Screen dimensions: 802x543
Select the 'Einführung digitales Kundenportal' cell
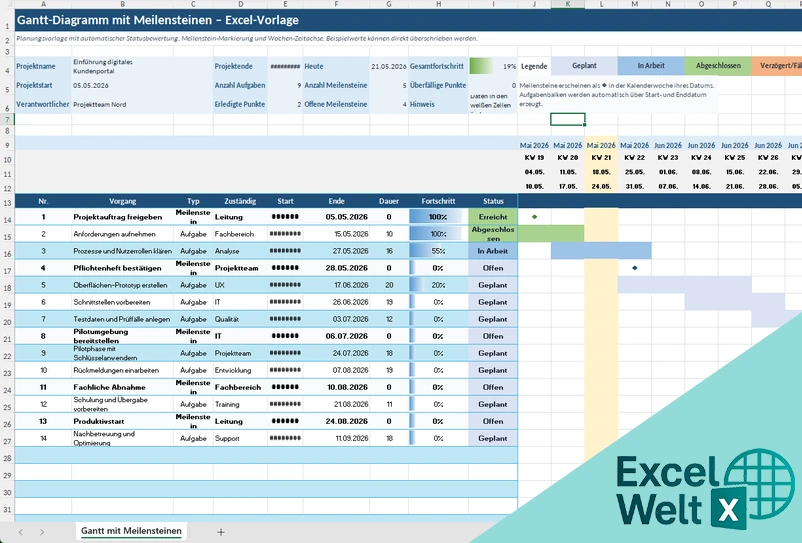pos(122,66)
